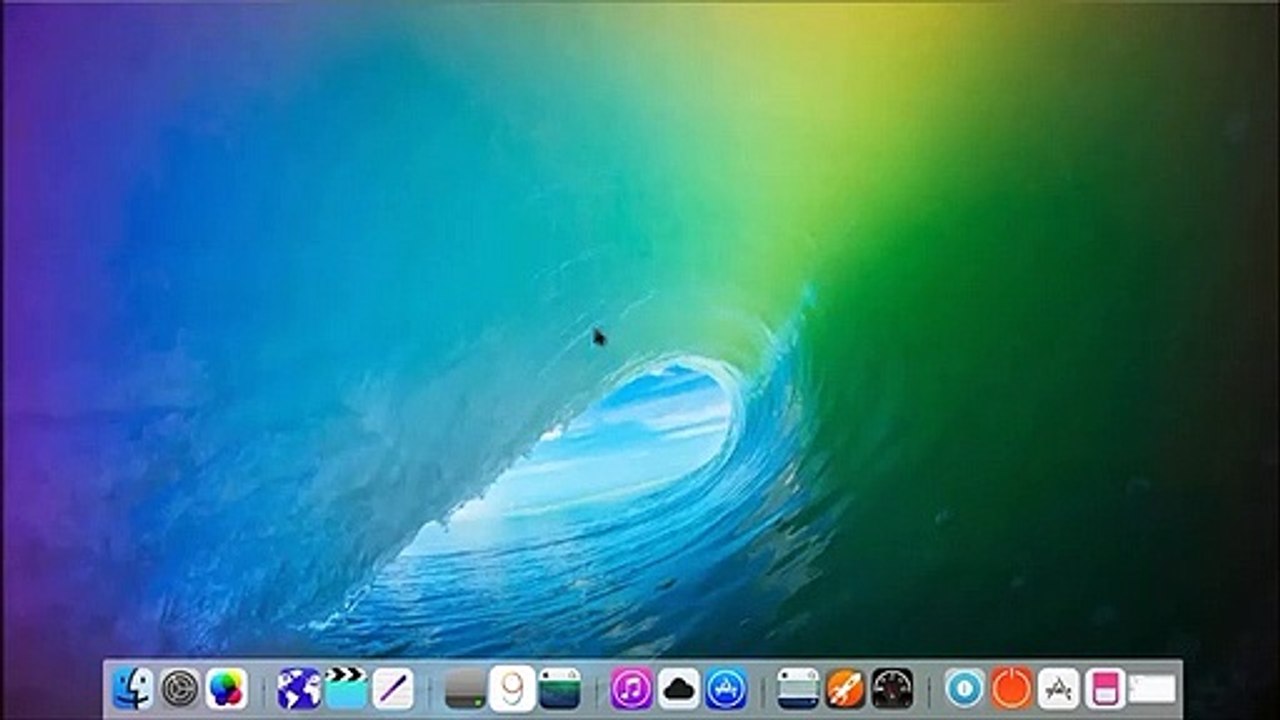Launch iTunes music note icon
This screenshot has height=720, width=1280.
click(x=632, y=688)
